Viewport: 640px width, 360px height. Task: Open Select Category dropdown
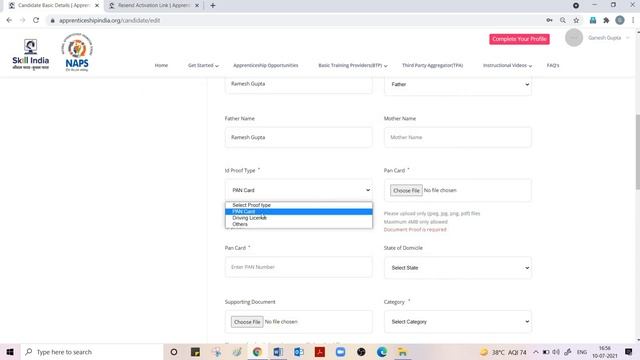458,322
